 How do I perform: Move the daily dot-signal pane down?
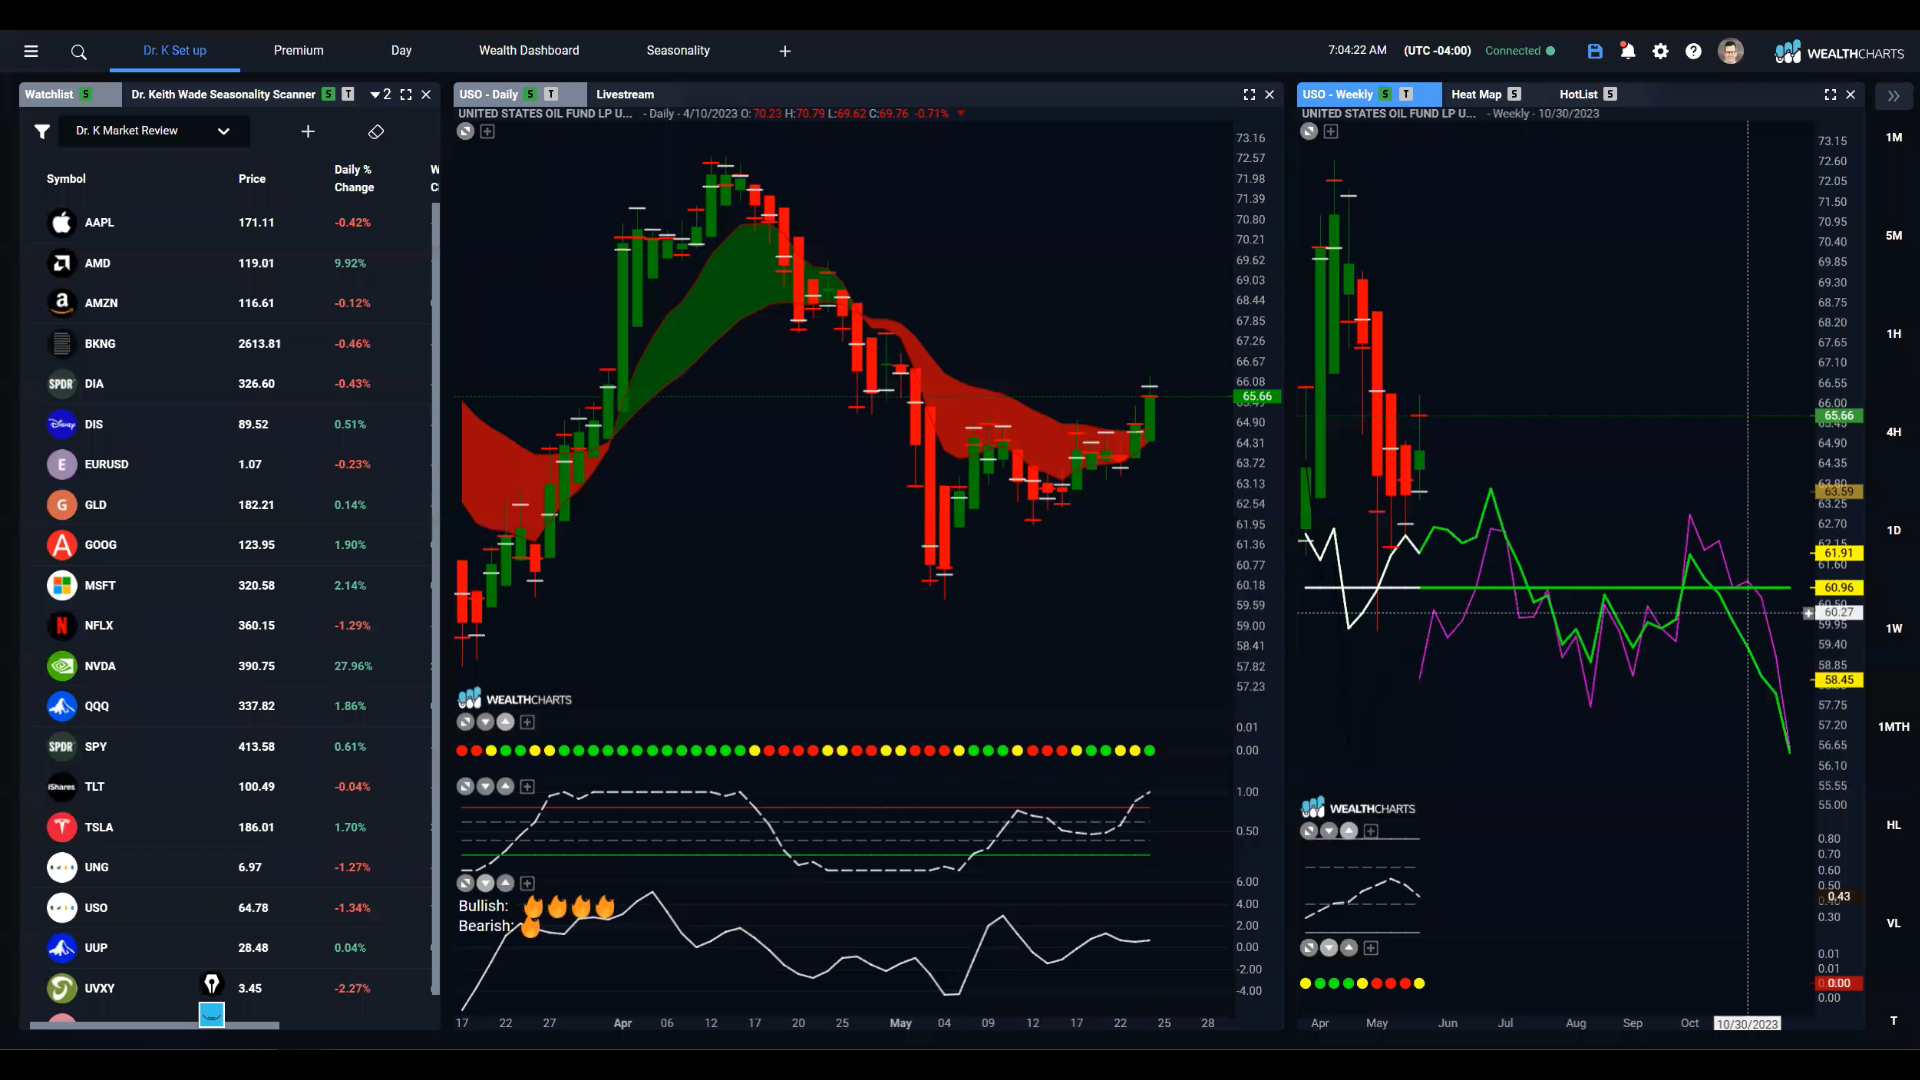click(486, 722)
